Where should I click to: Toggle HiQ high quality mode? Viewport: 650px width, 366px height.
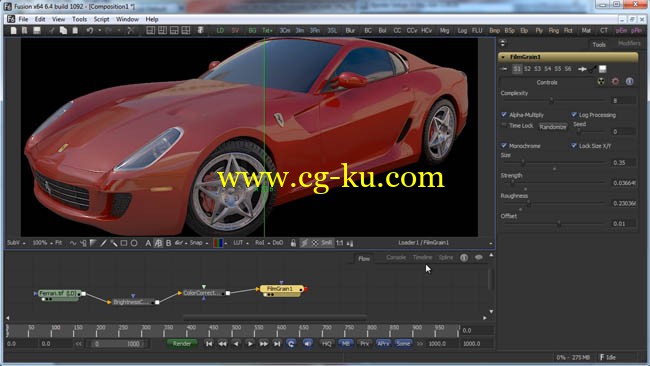327,344
